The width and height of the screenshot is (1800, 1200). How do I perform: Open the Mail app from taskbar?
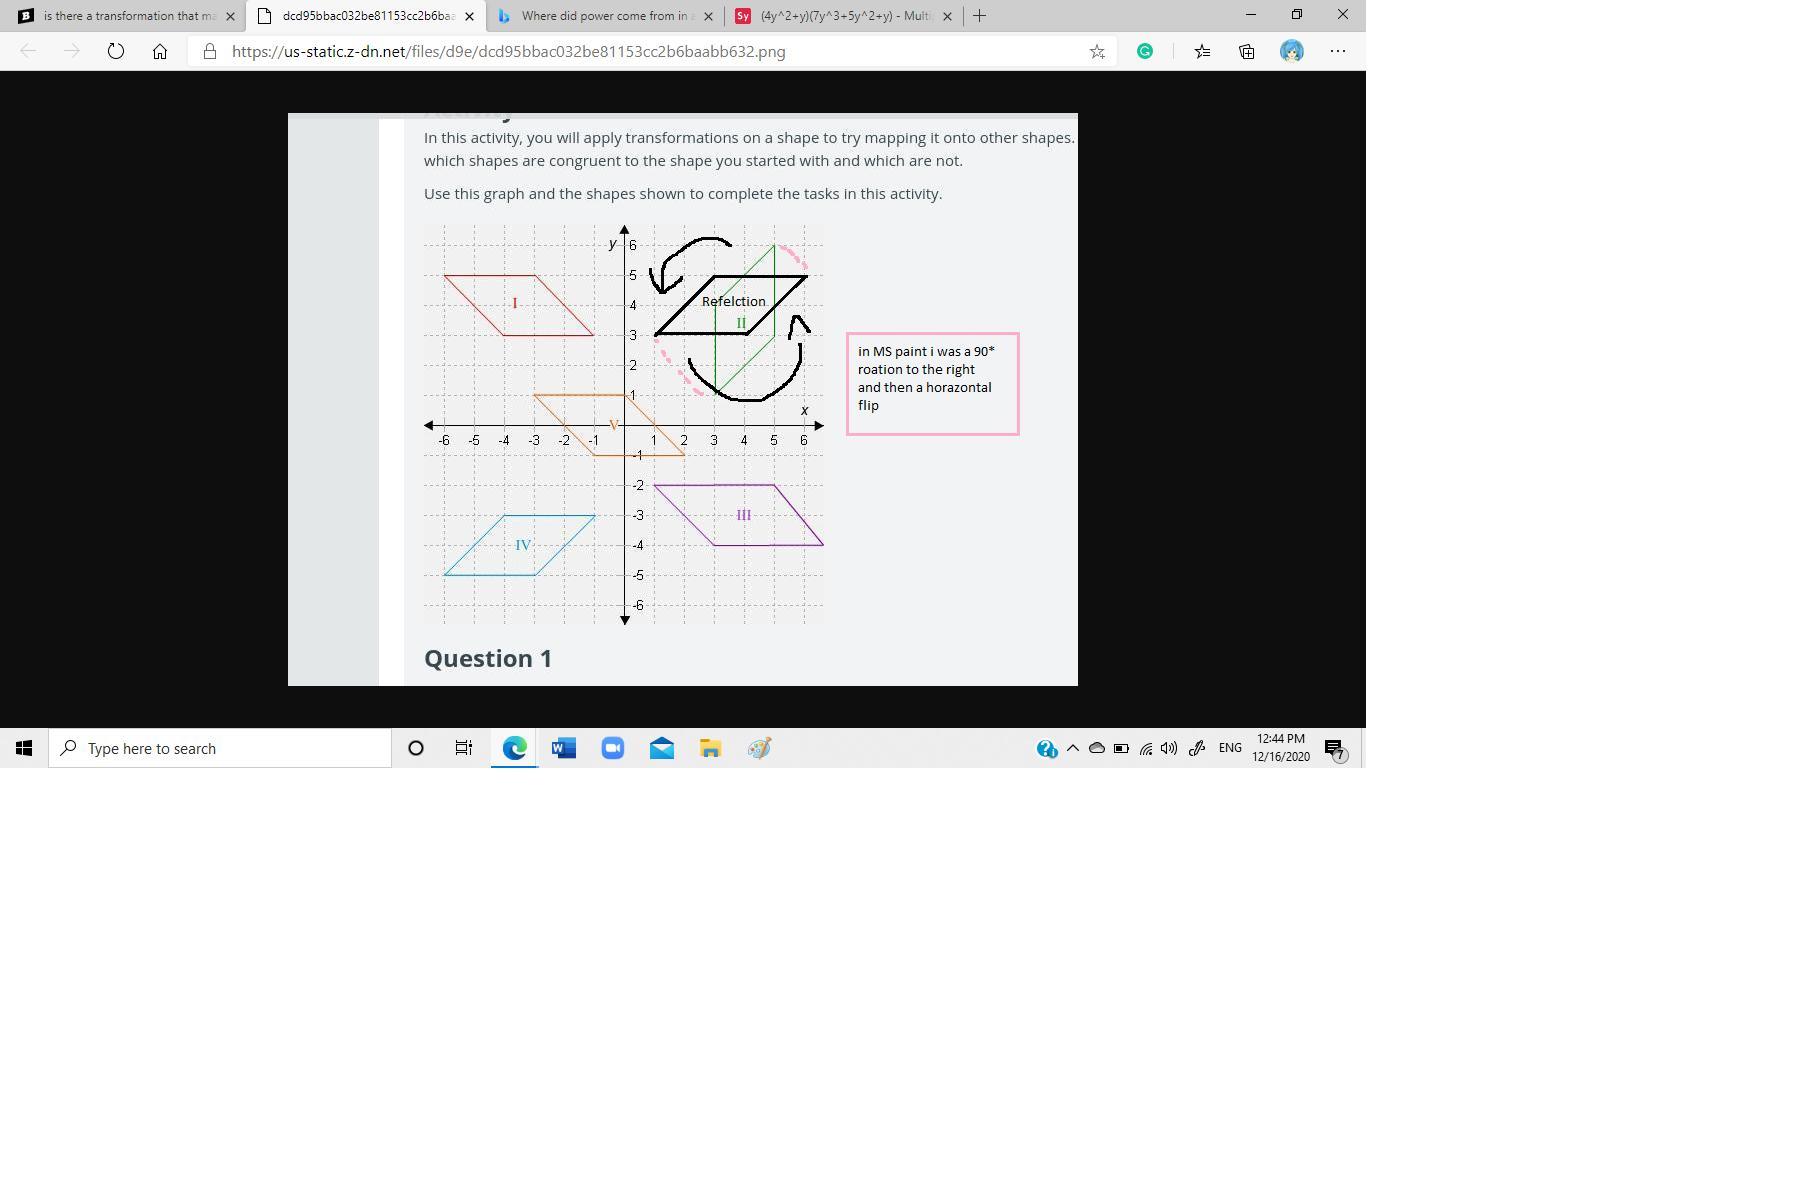click(x=662, y=748)
